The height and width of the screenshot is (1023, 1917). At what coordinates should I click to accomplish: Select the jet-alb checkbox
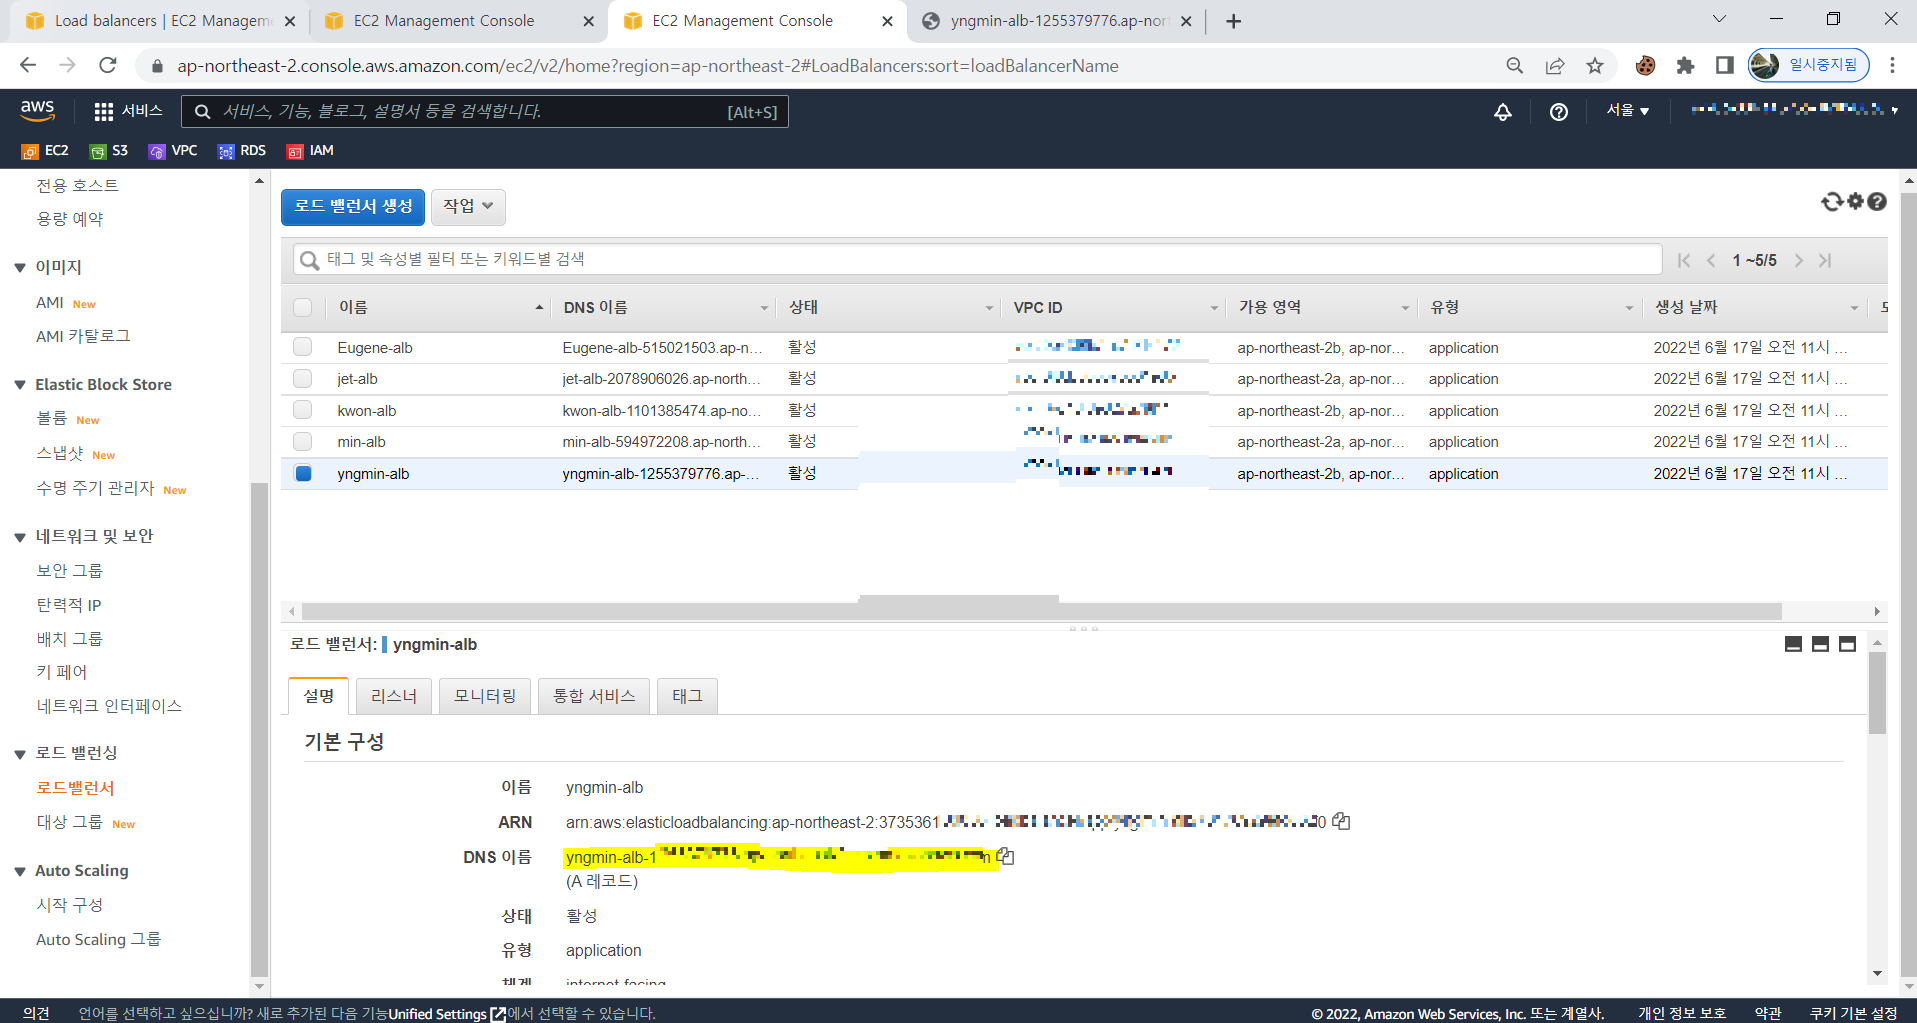coord(303,378)
